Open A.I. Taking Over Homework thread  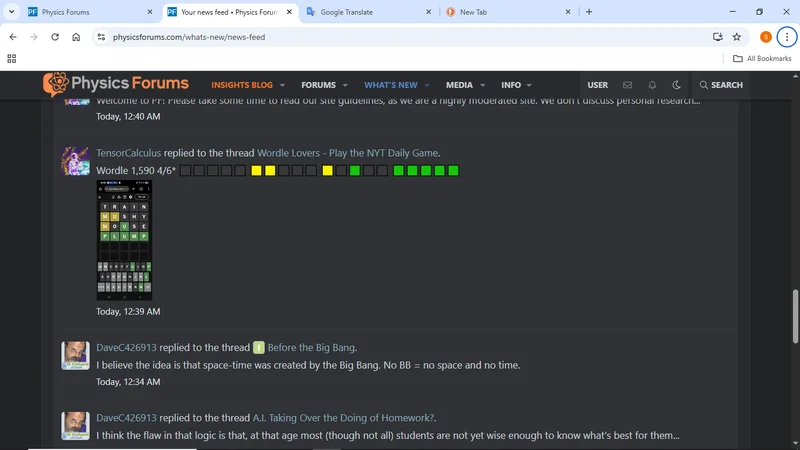343,418
